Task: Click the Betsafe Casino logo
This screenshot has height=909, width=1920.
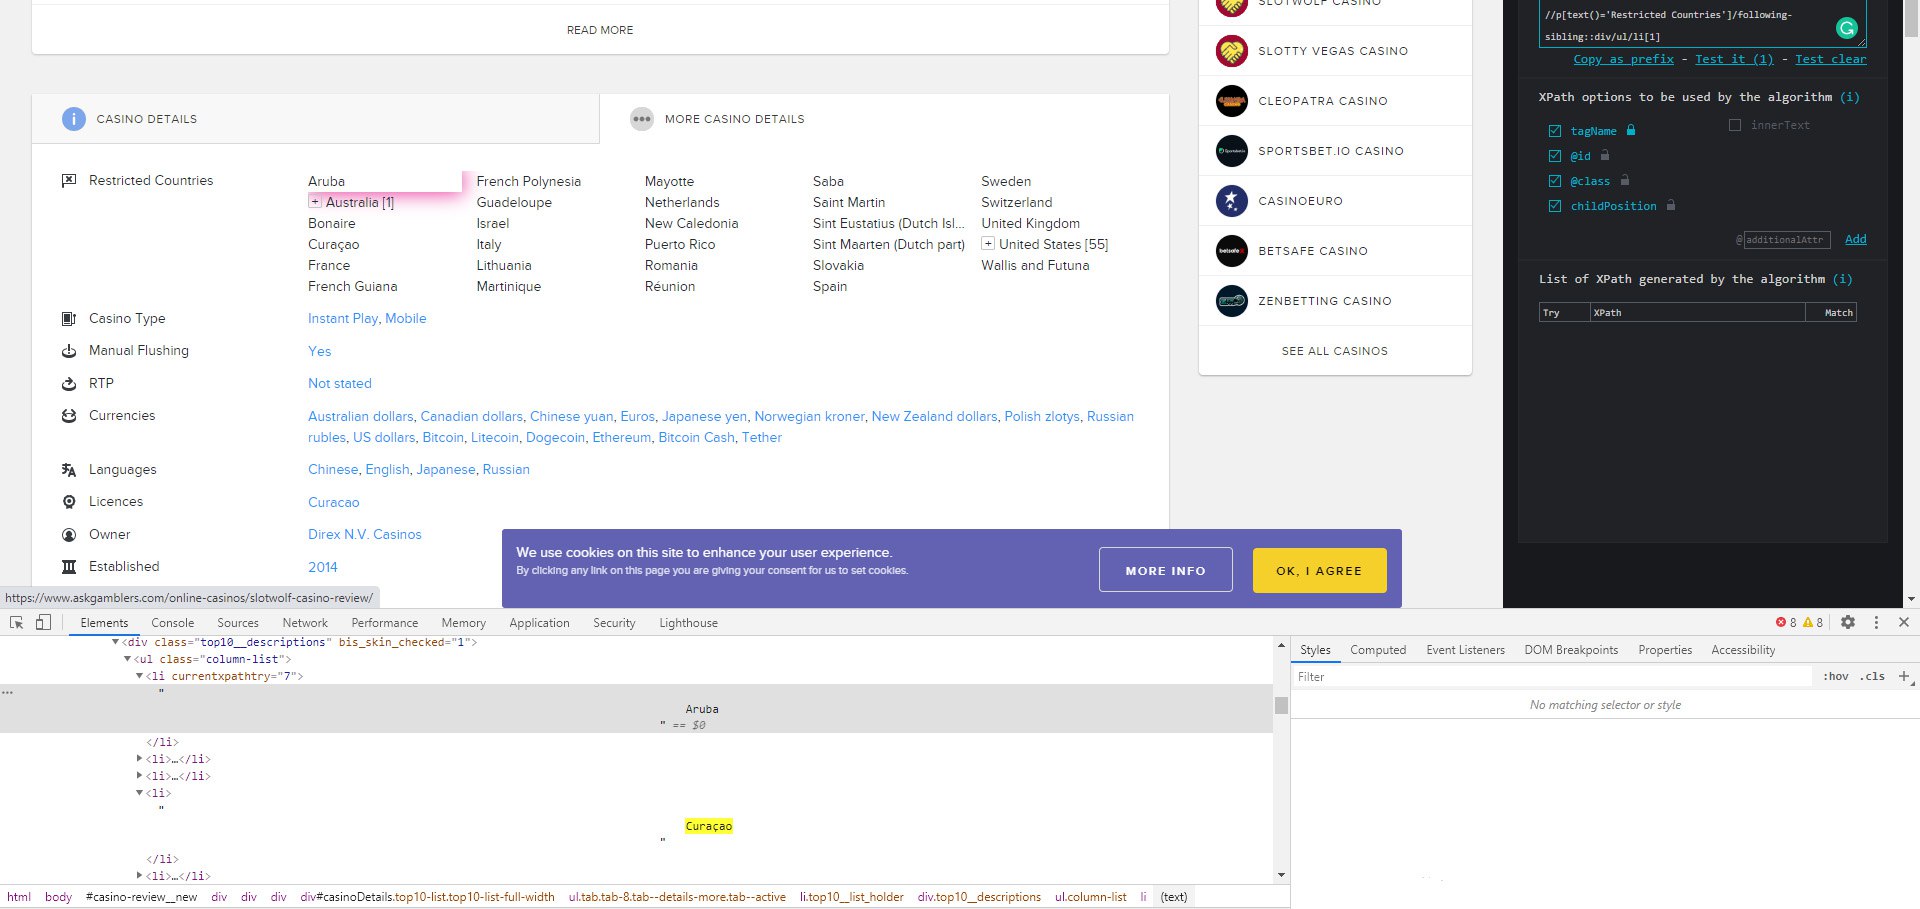Action: (1232, 251)
